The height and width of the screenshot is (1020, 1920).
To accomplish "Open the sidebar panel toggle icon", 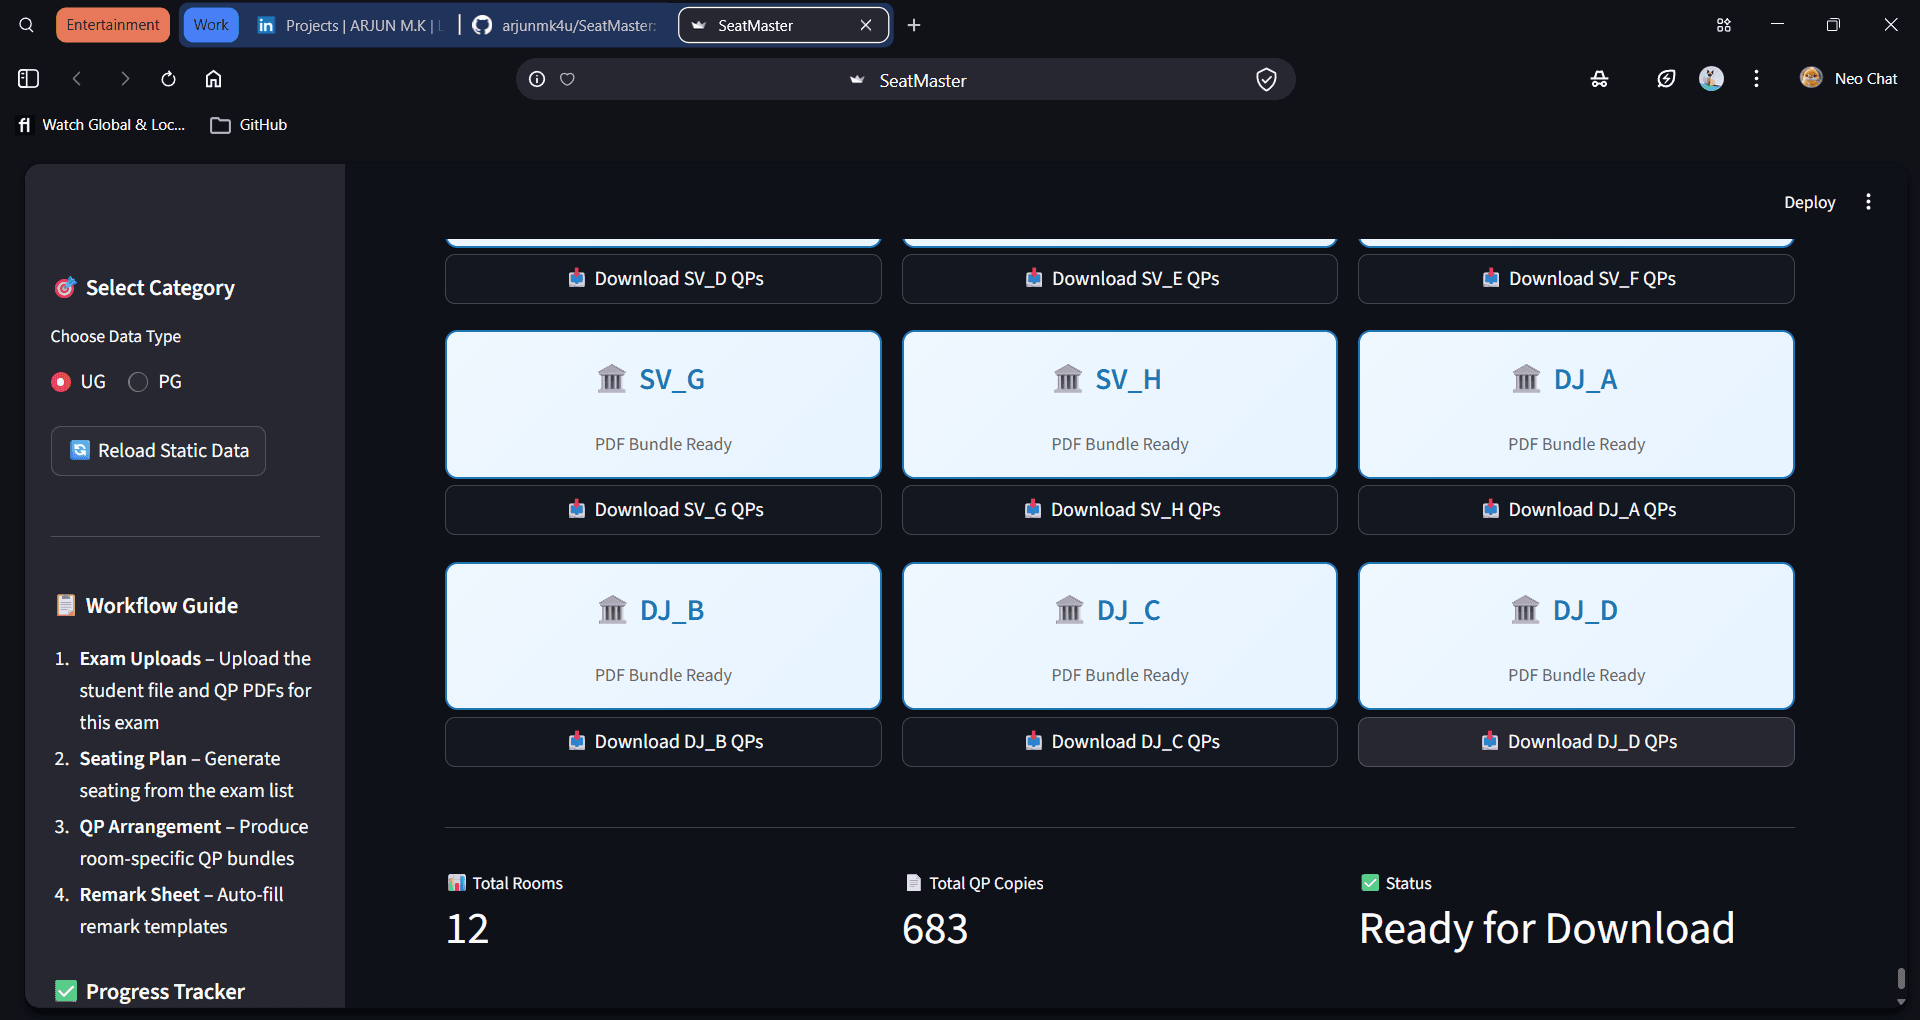I will (x=28, y=79).
